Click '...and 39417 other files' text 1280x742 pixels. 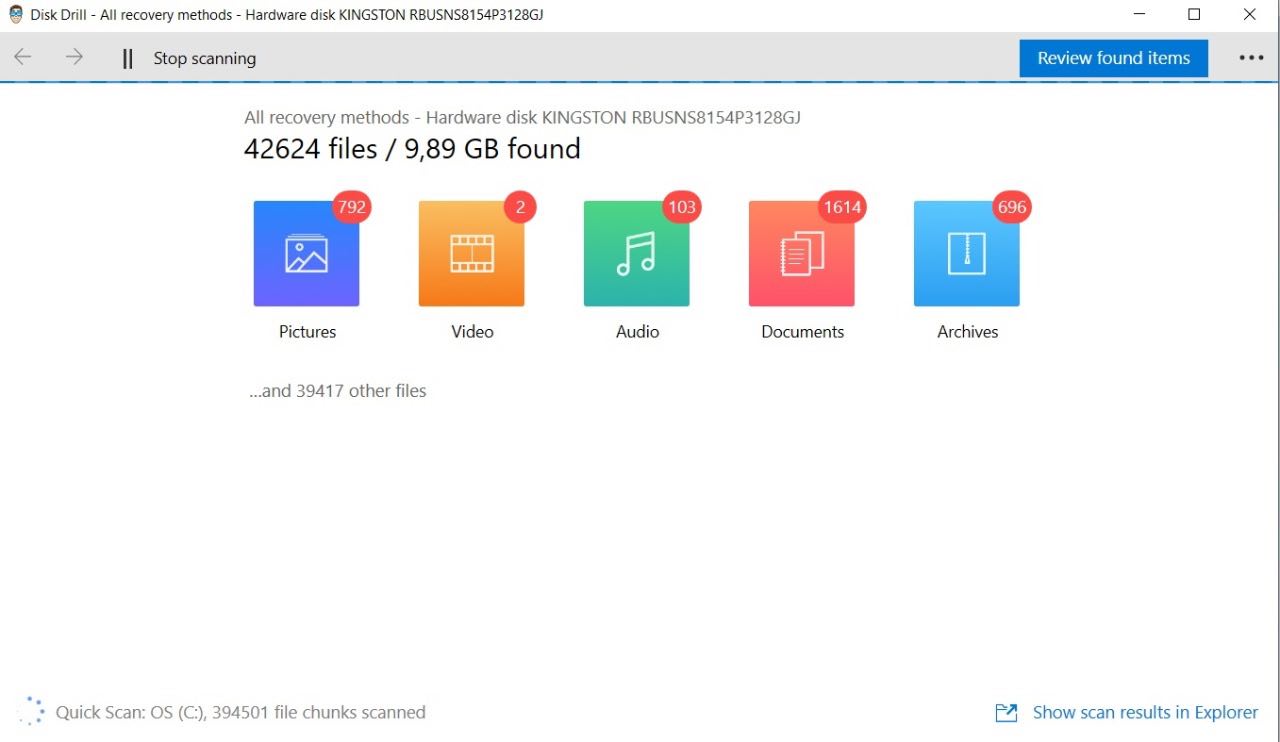coord(338,391)
